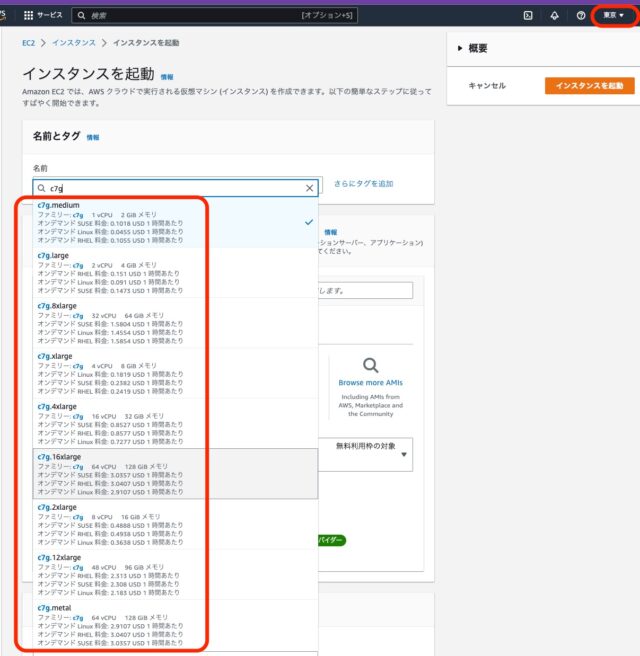The height and width of the screenshot is (656, 640).
Task: Open the 東京 region dropdown
Action: [x=613, y=15]
